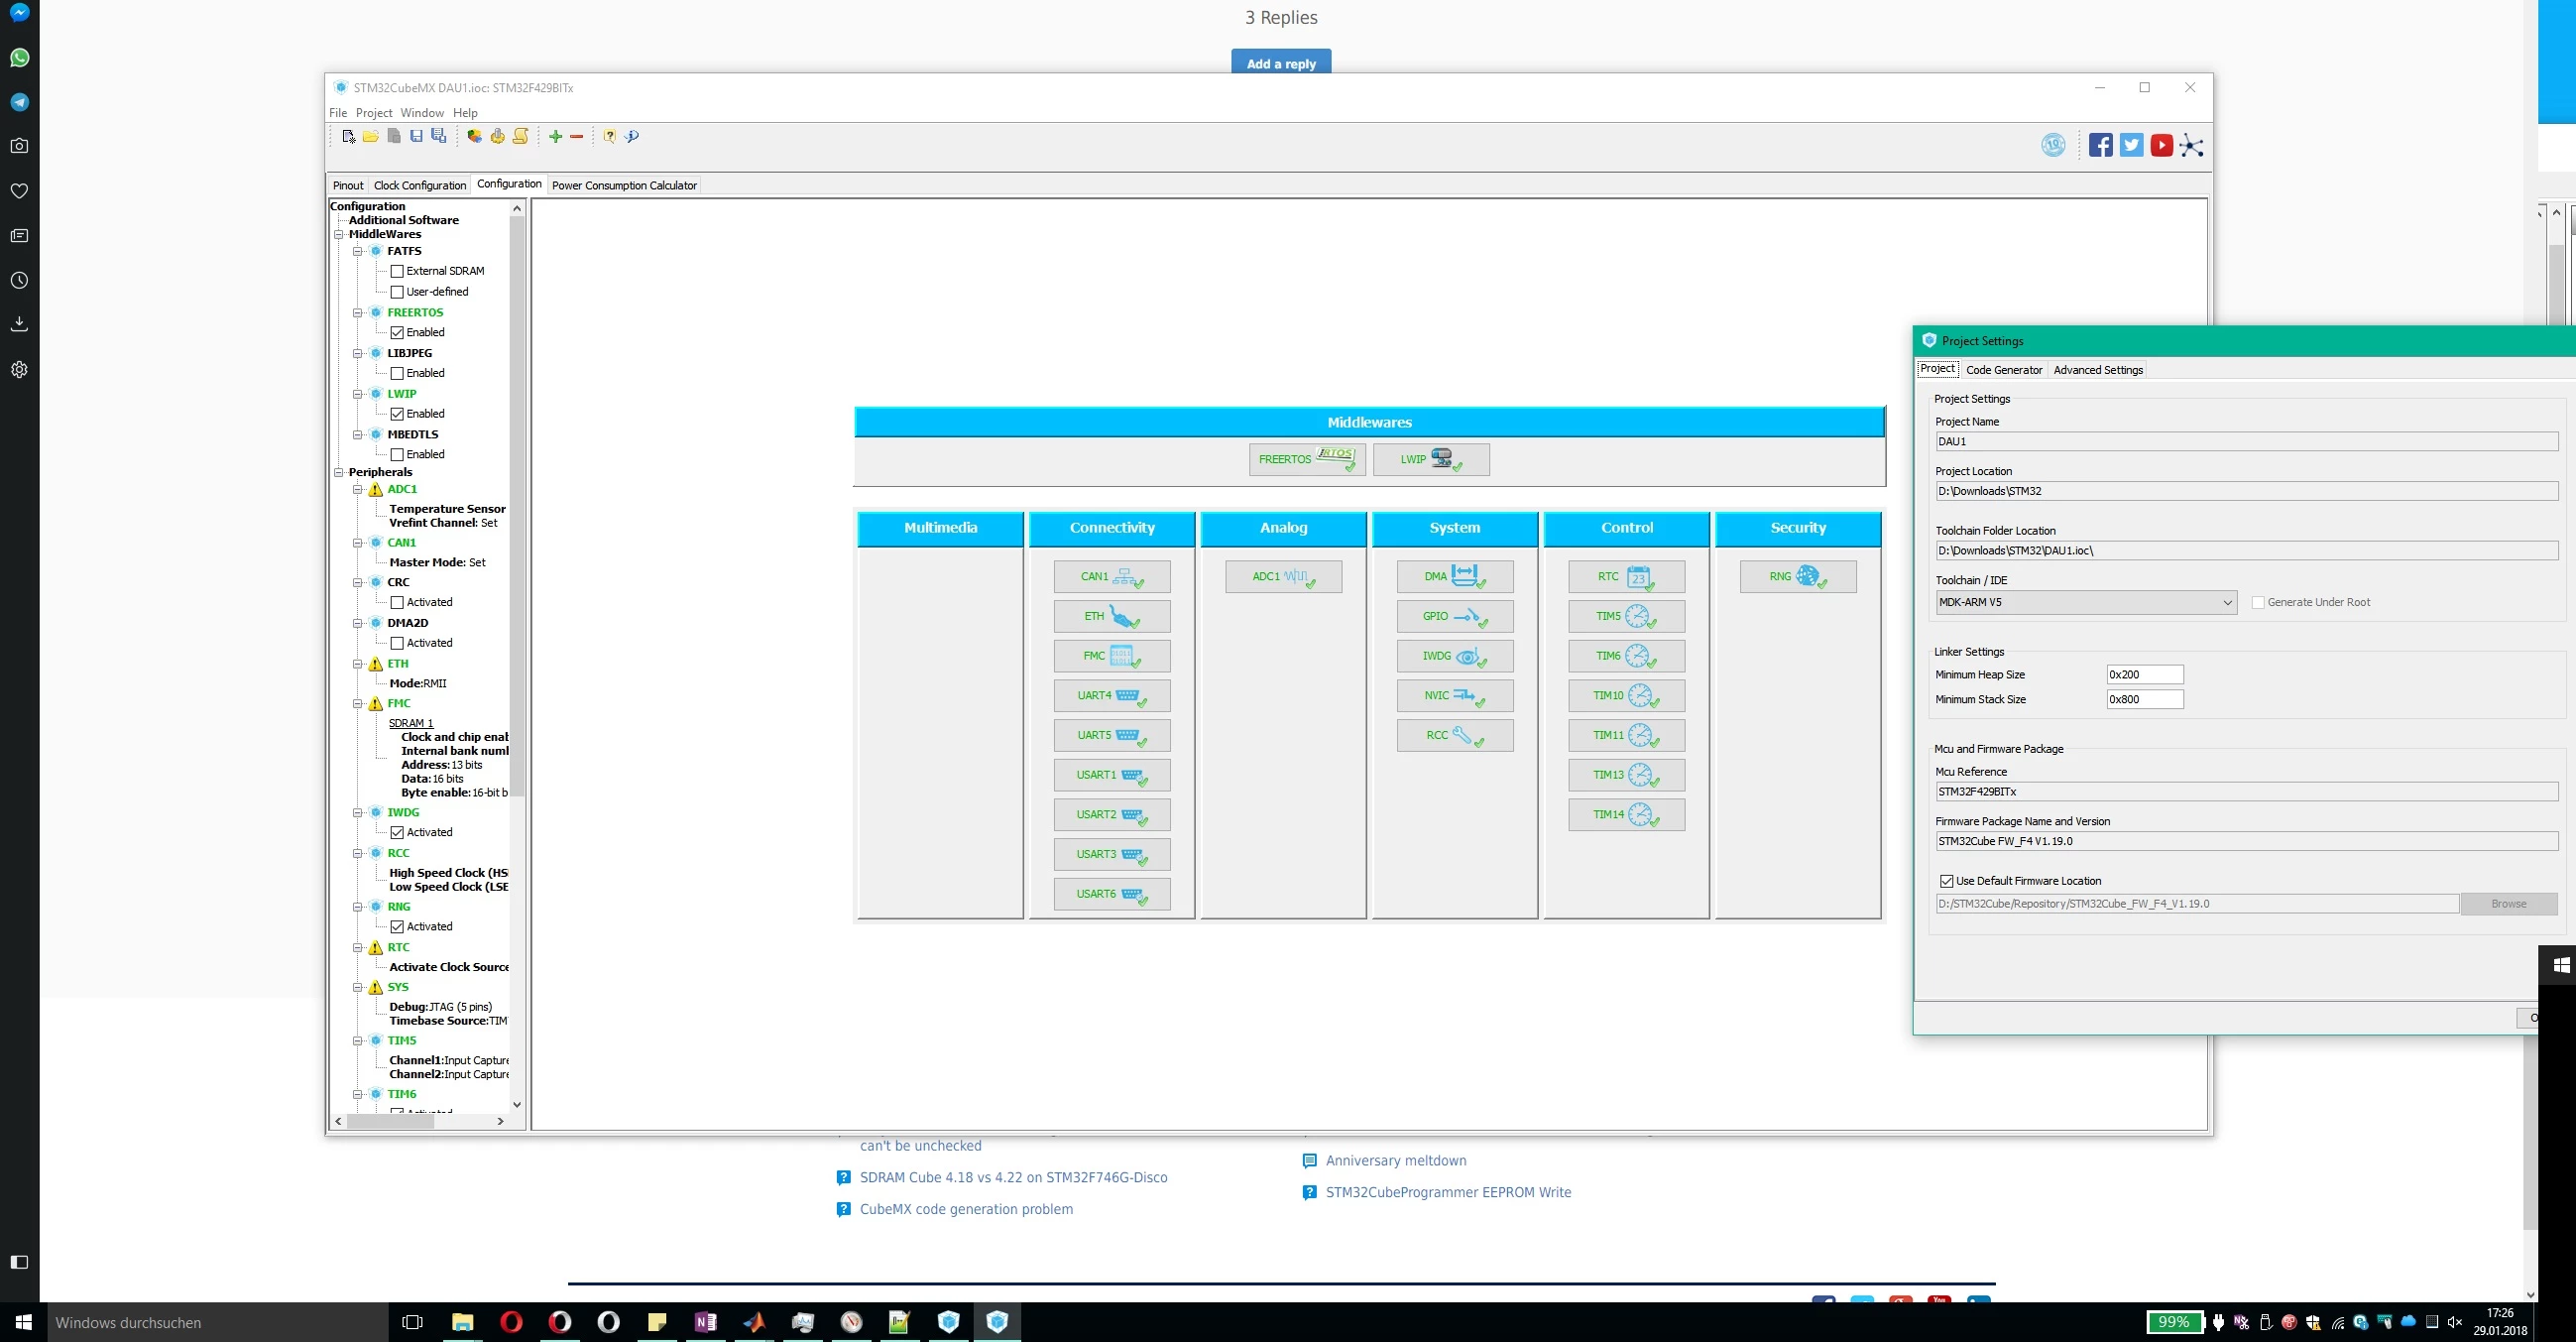Tick the External SDRAM checkbox under FATFS
Viewport: 2576px width, 1342px height.
397,271
